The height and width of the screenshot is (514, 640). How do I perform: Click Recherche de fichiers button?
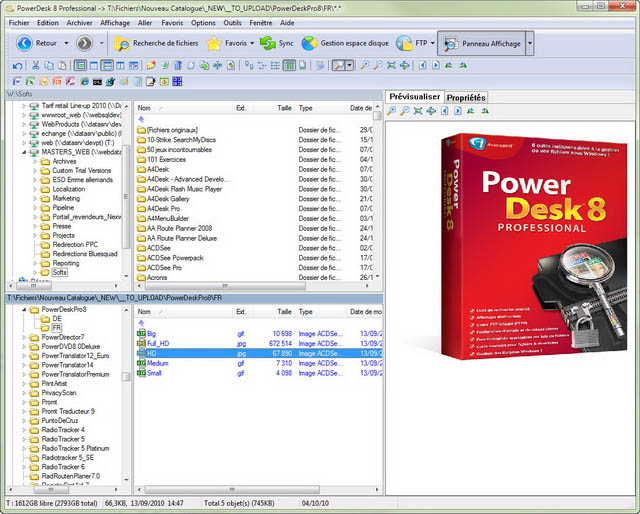point(156,43)
